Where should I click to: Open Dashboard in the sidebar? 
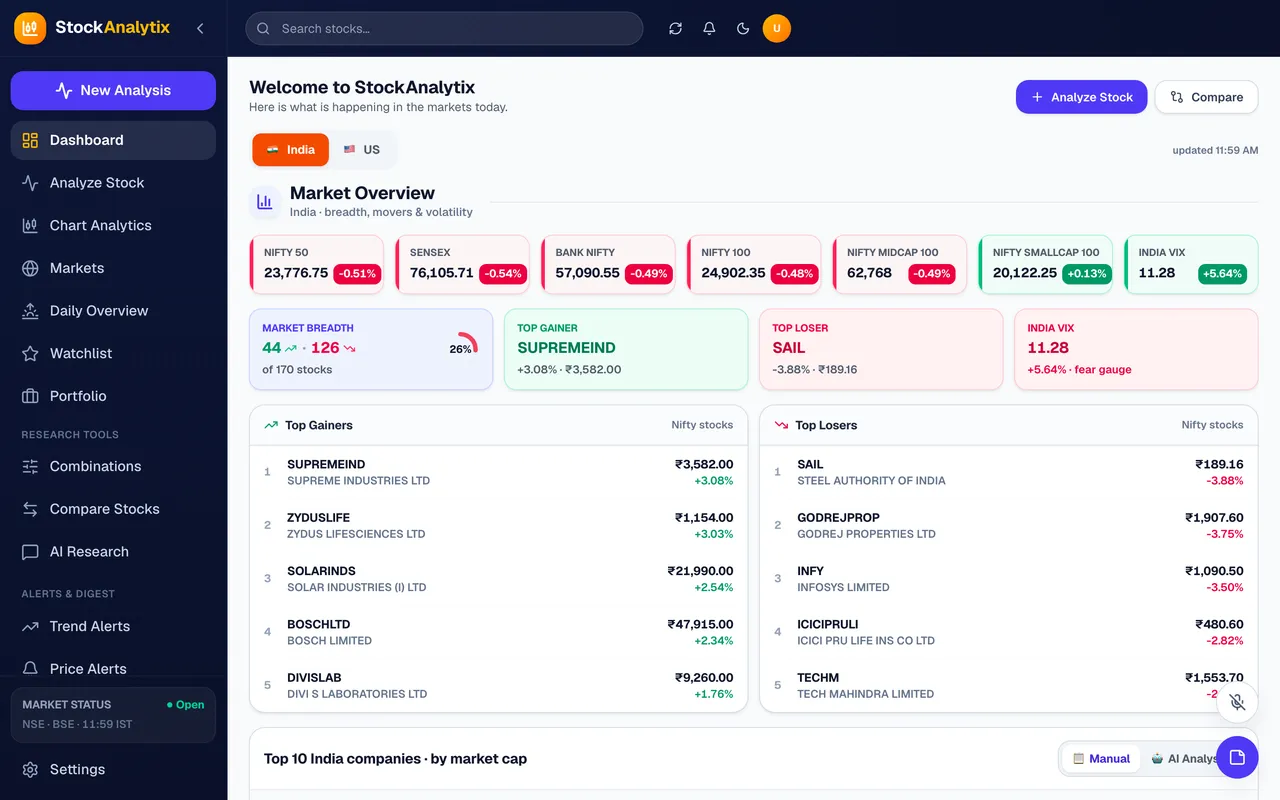point(113,140)
